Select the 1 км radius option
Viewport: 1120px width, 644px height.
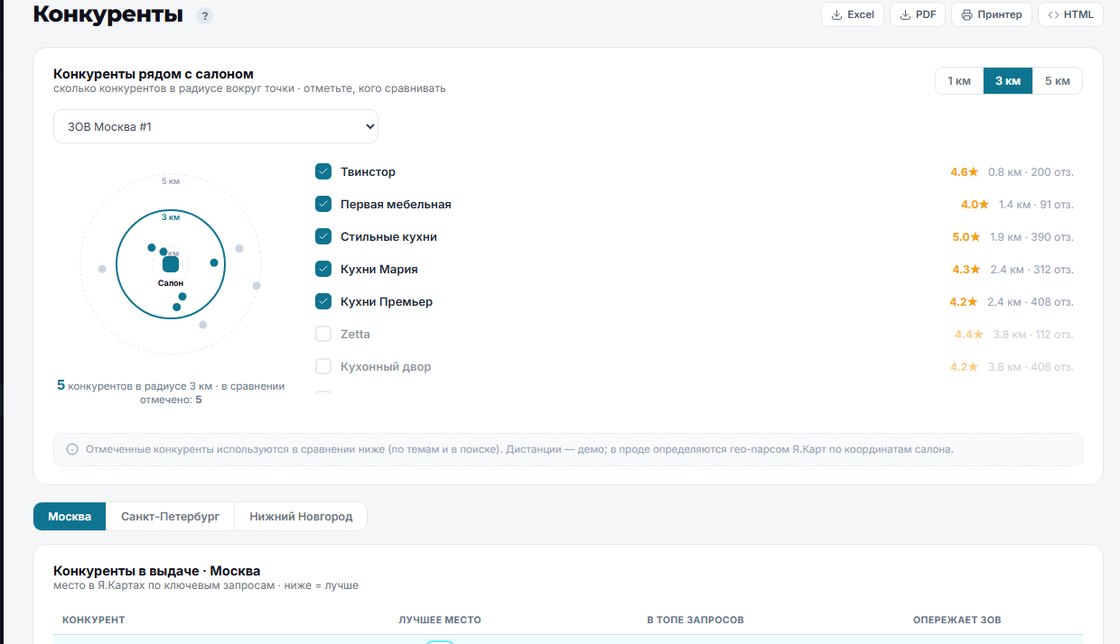[x=959, y=81]
